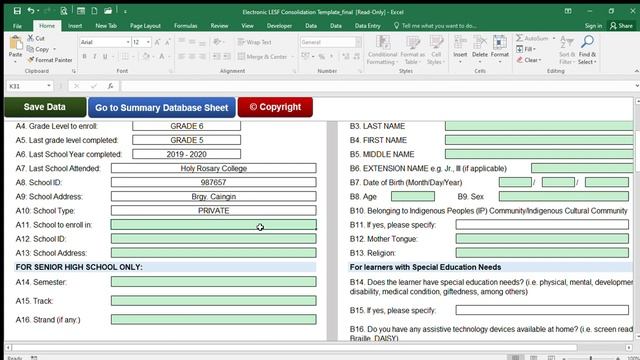Click the green Save Data button
The width and height of the screenshot is (640, 360).
45,107
